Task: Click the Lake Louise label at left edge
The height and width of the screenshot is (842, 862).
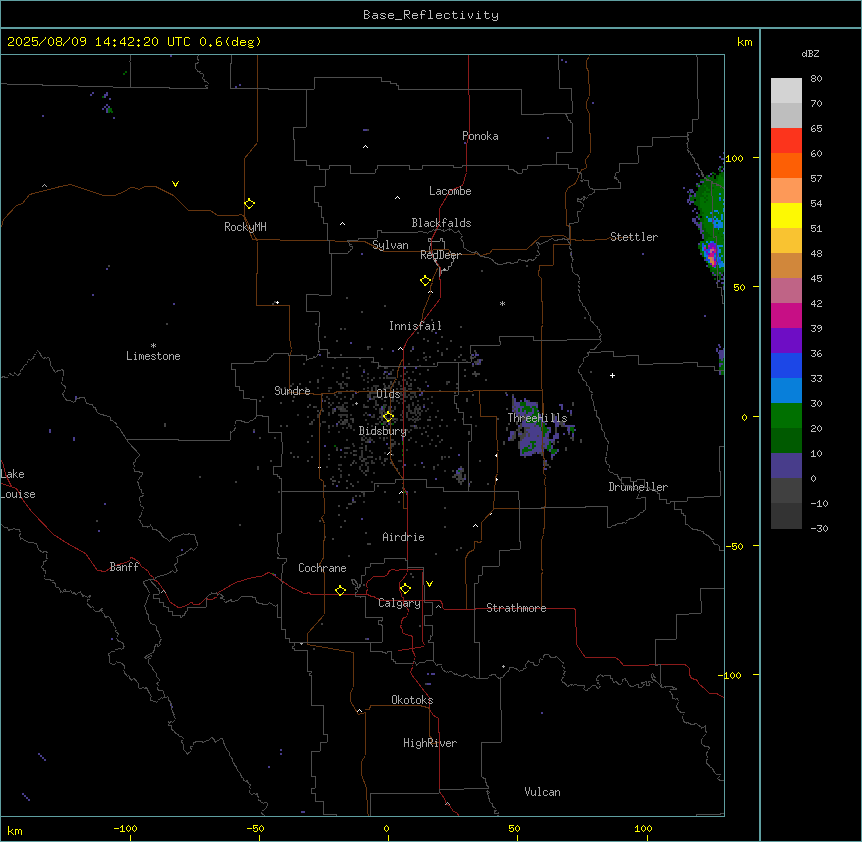Action: pos(18,484)
